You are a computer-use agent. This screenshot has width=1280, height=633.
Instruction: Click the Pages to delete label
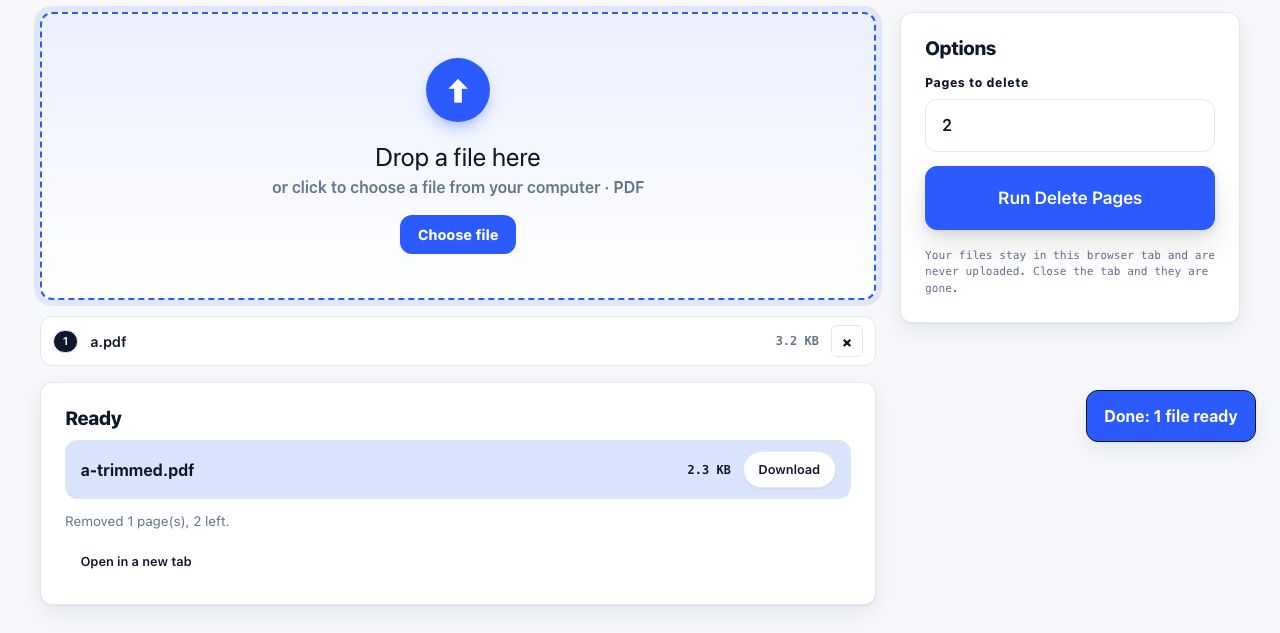(x=977, y=83)
